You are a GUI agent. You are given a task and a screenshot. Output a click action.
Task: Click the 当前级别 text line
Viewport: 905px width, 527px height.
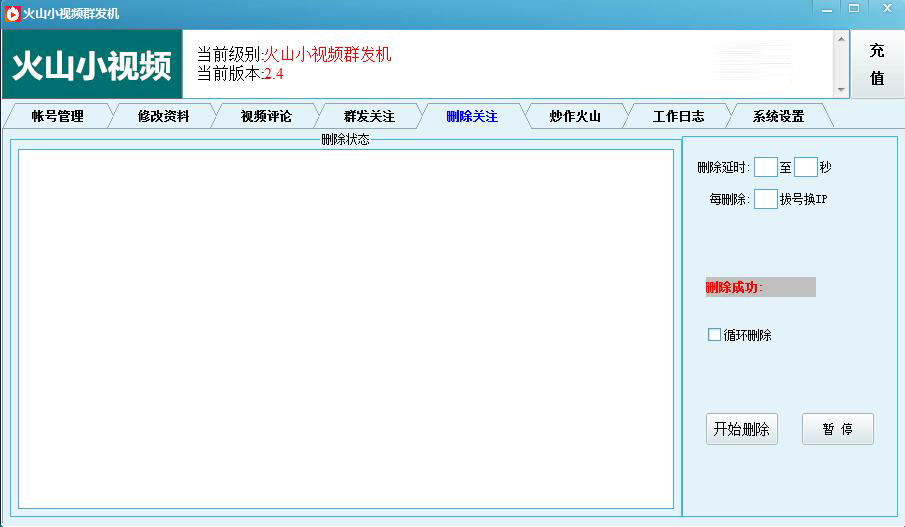pos(294,54)
